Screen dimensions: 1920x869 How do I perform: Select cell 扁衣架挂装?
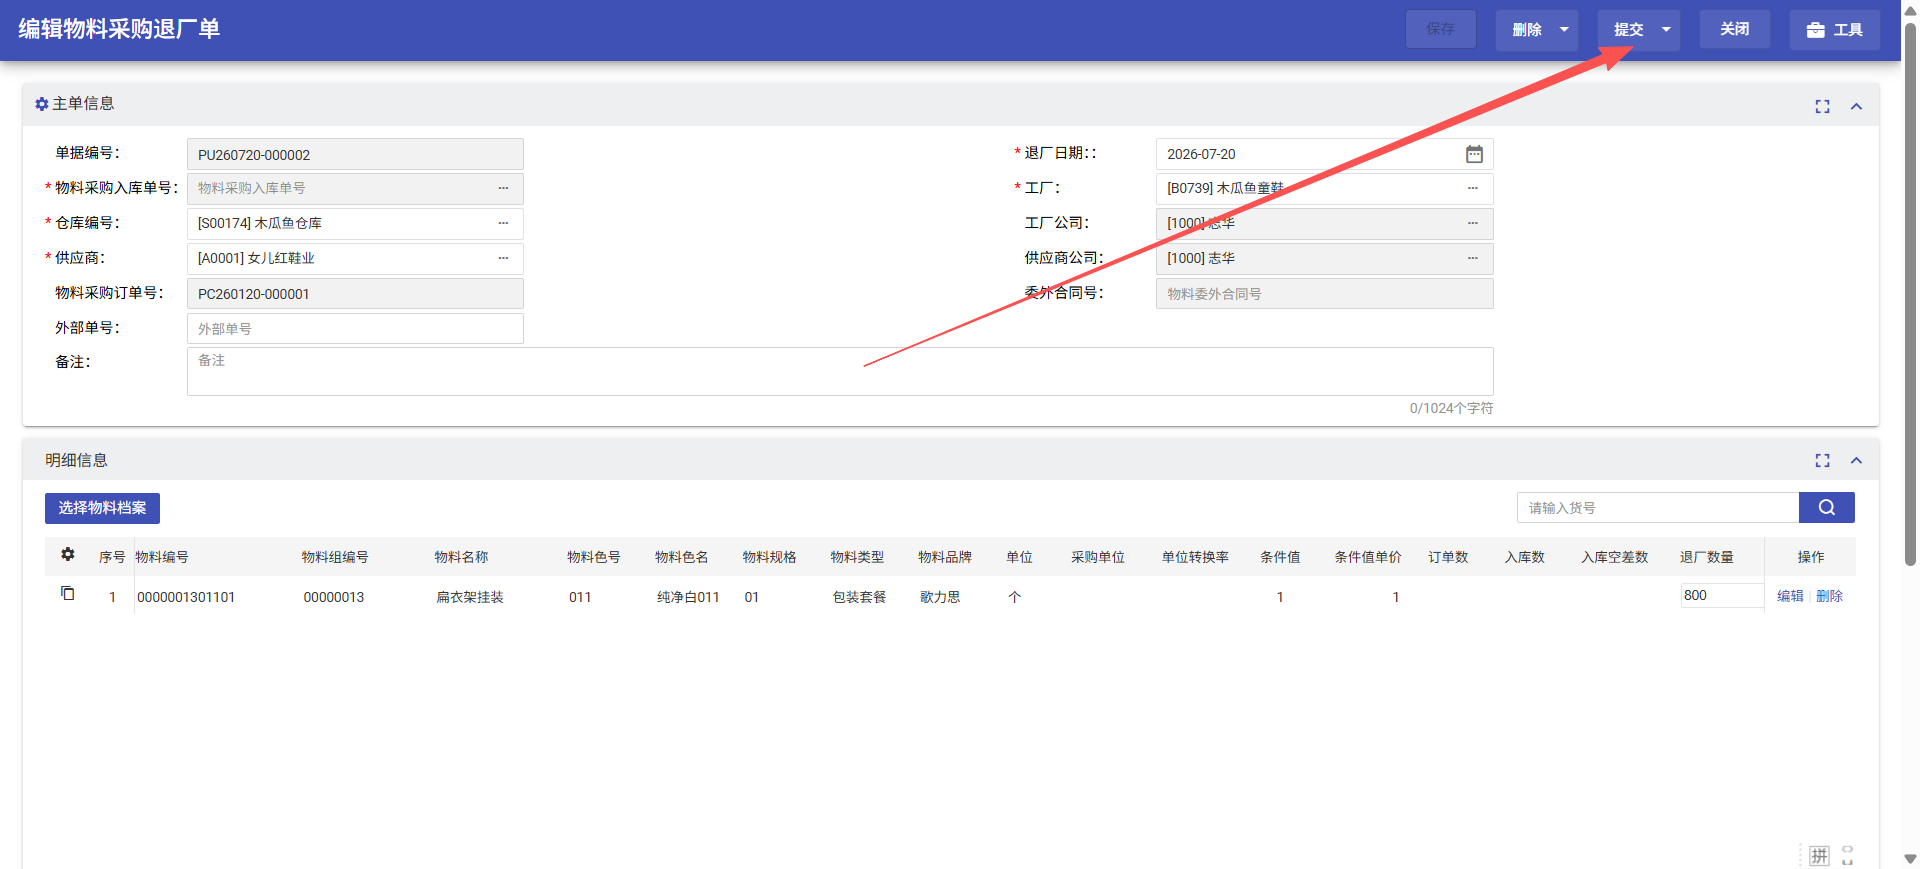(470, 597)
